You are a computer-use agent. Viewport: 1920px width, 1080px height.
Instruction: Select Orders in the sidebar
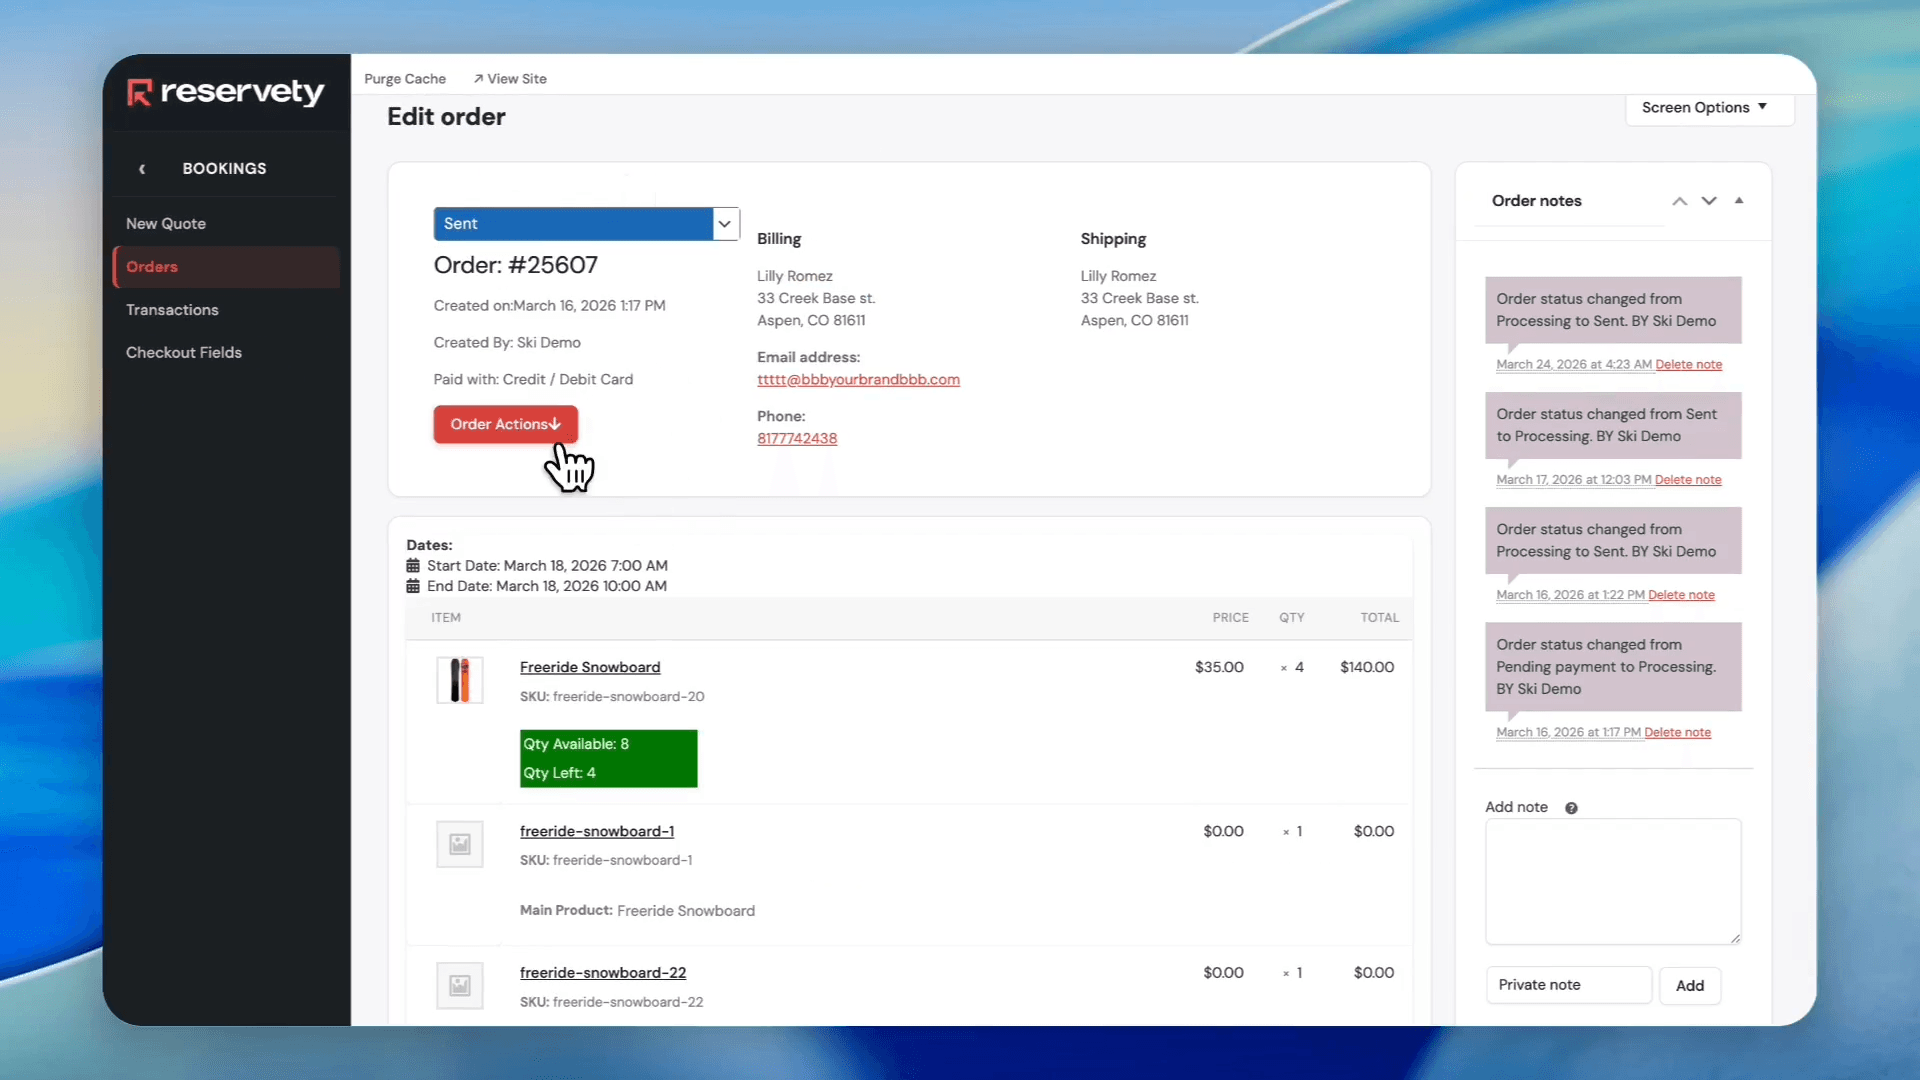point(227,267)
